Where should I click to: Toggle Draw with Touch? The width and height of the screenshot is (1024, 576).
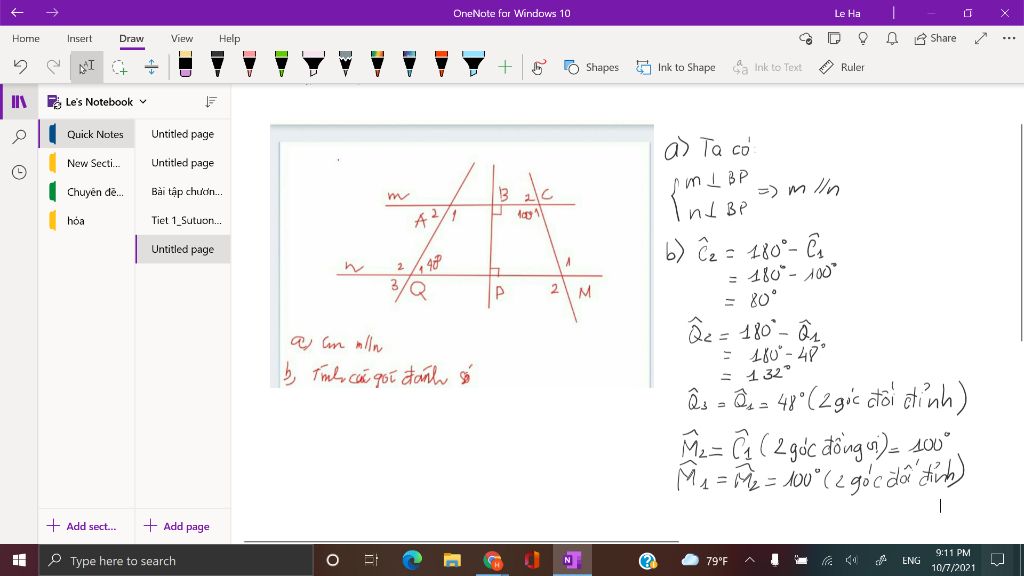point(538,67)
